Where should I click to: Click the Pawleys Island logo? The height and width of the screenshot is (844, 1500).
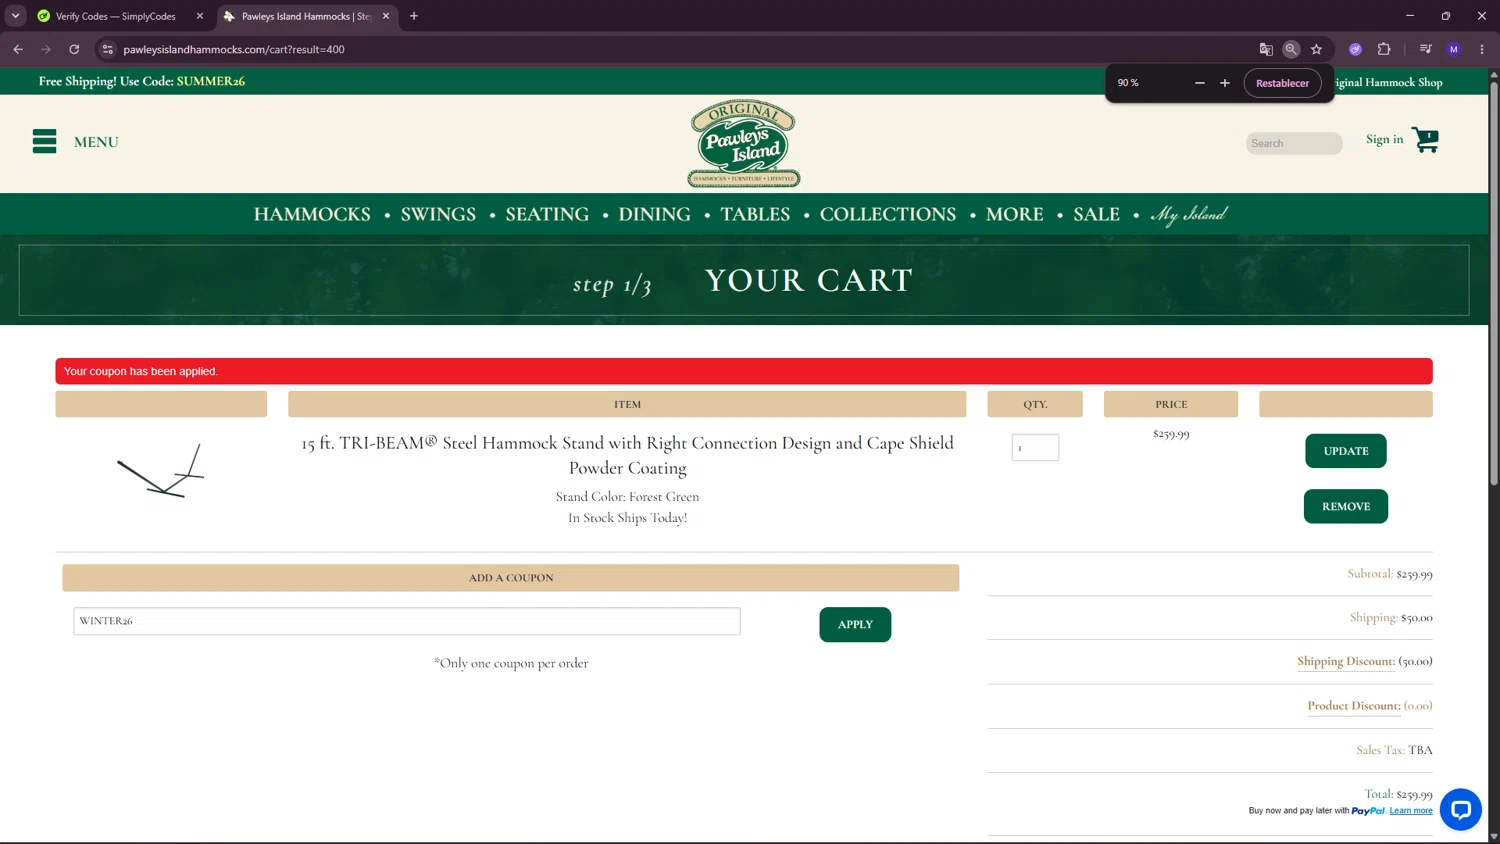(x=744, y=143)
